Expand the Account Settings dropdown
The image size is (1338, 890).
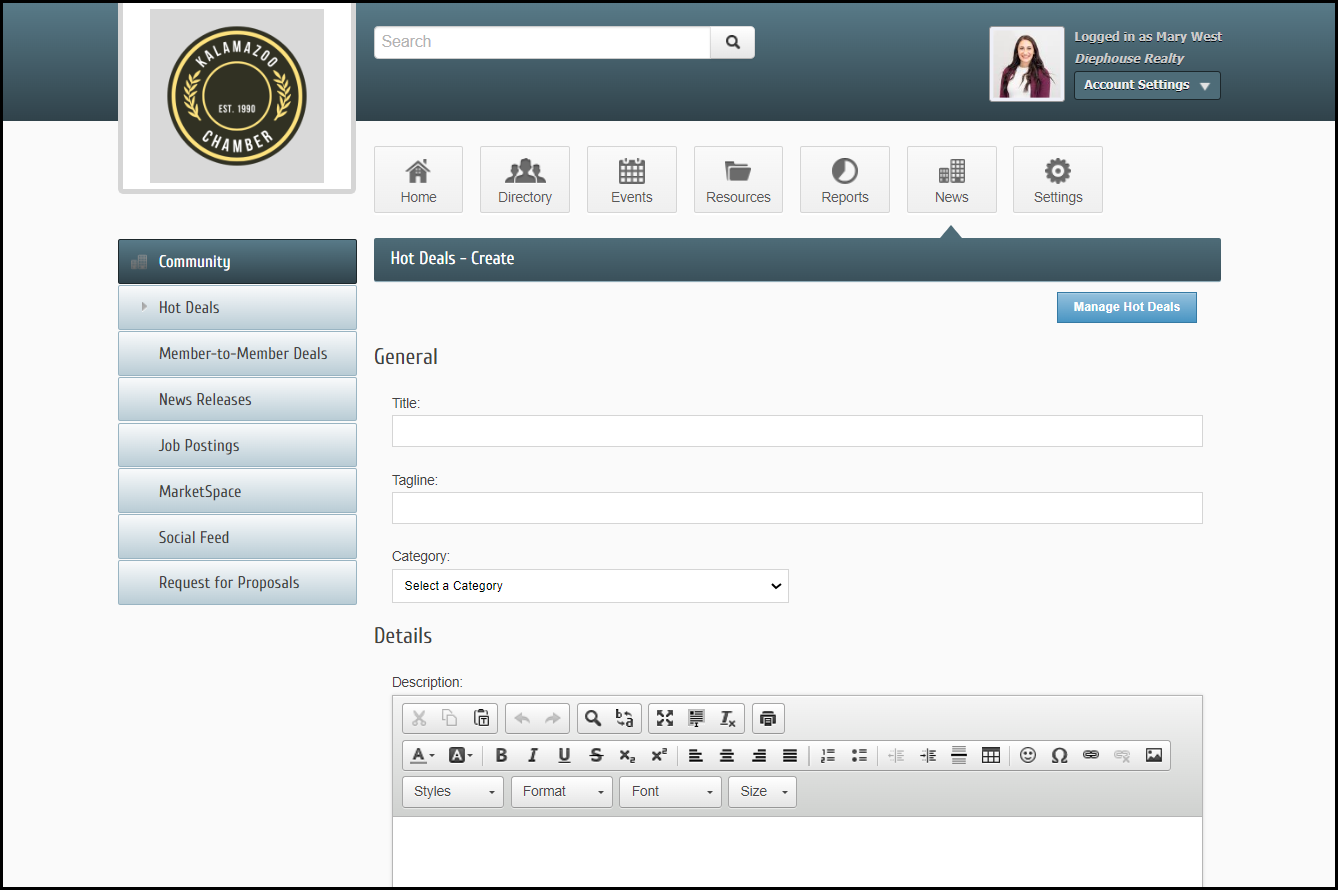[x=1147, y=85]
